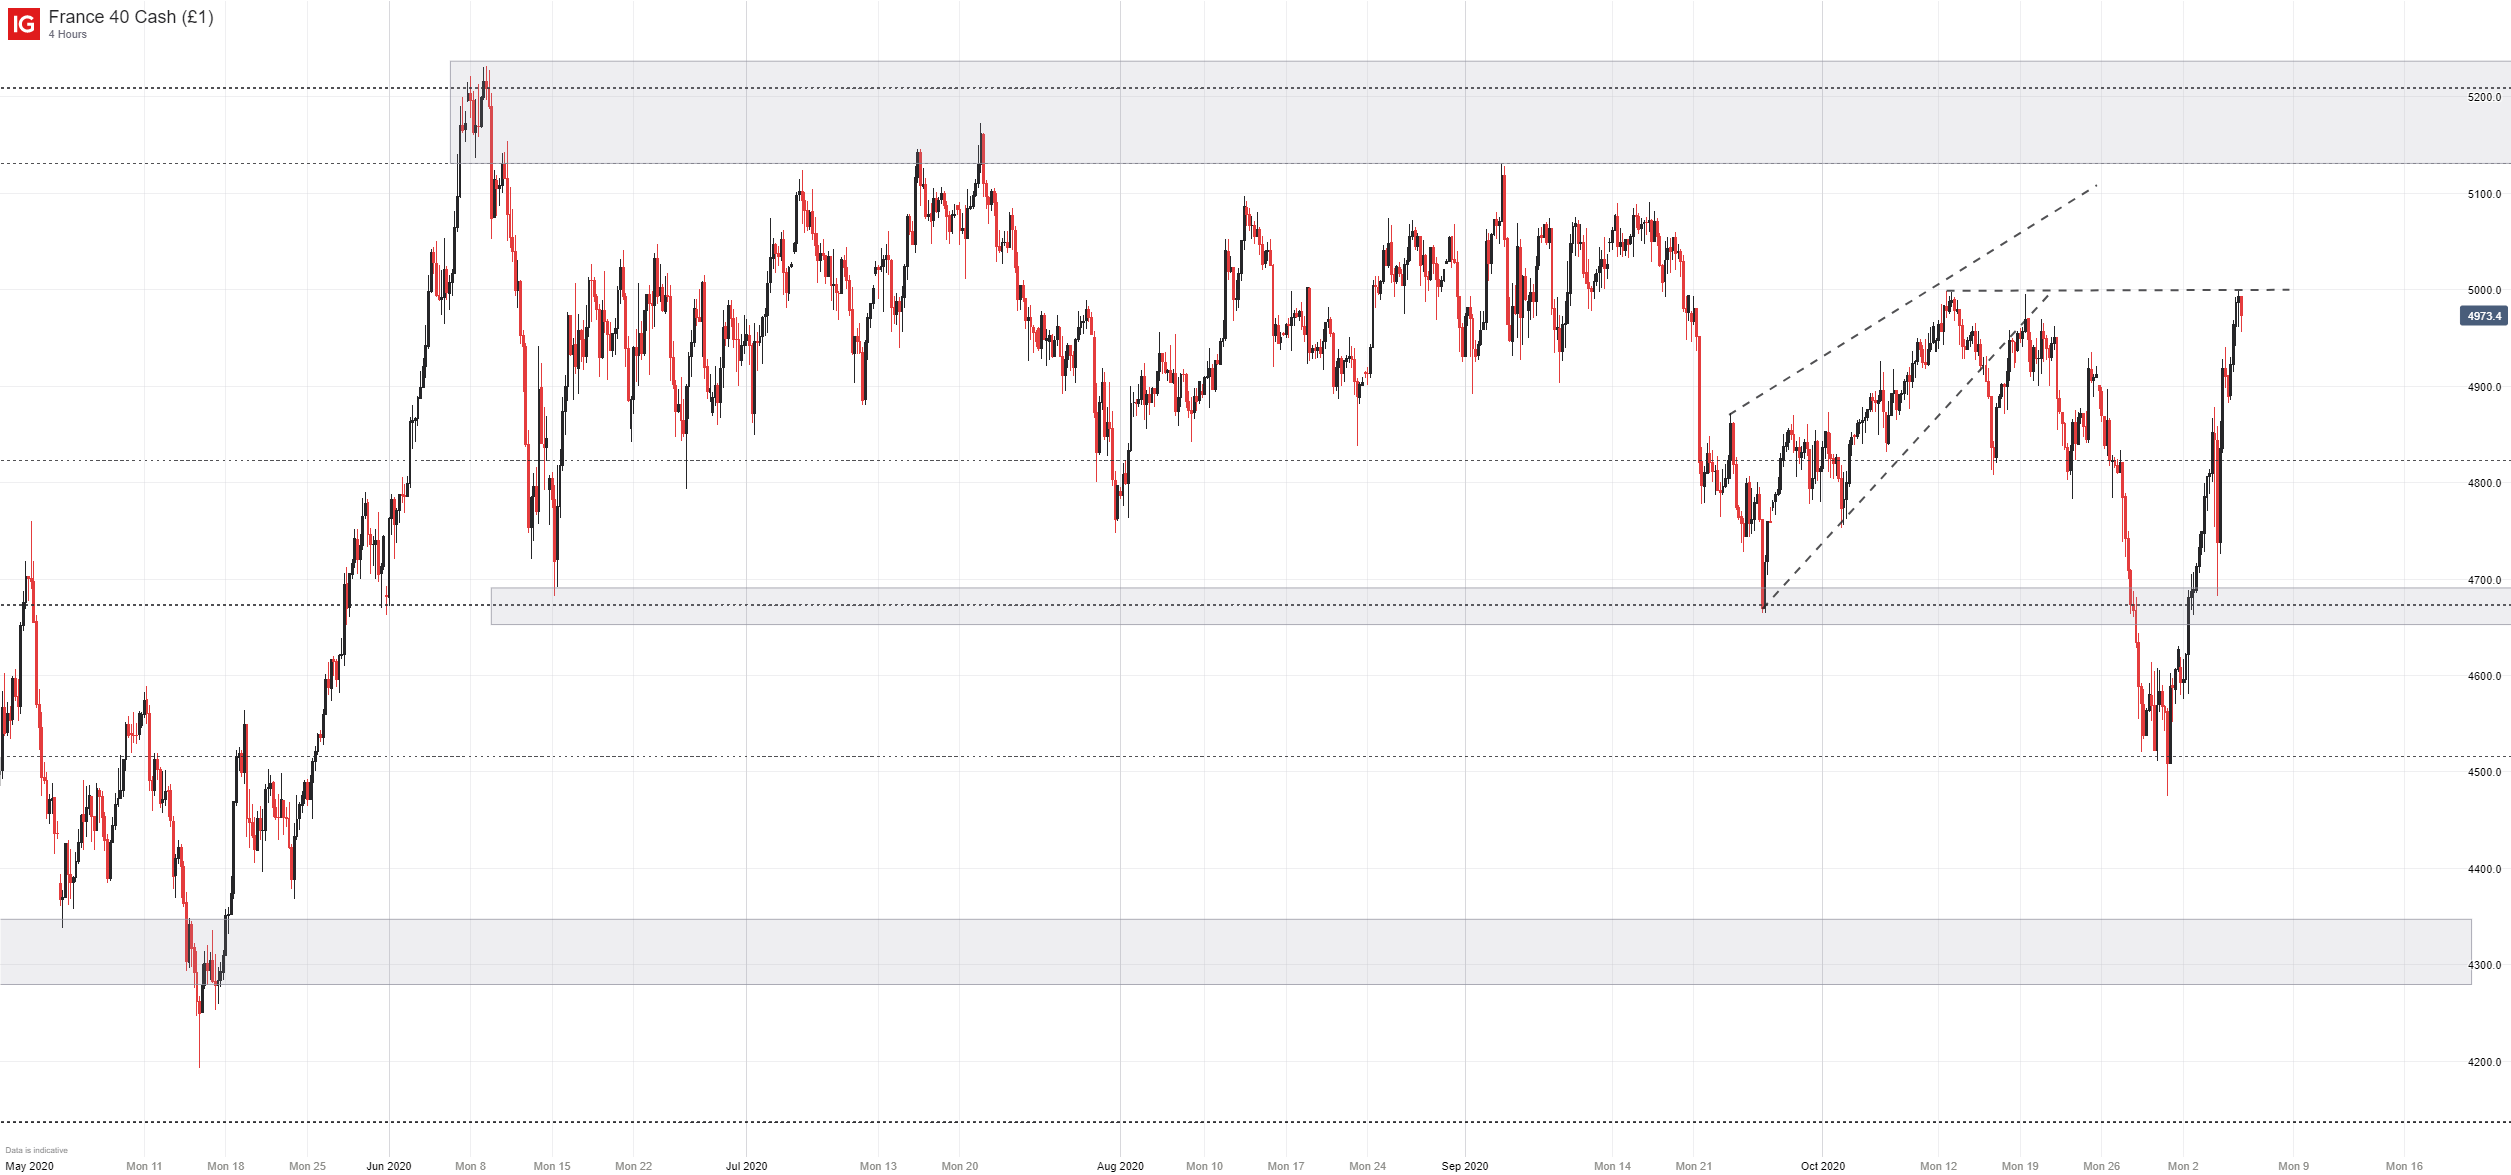Screen dimensions: 2511x1175
Task: Click the Data is indicative note
Action: [x=36, y=1150]
